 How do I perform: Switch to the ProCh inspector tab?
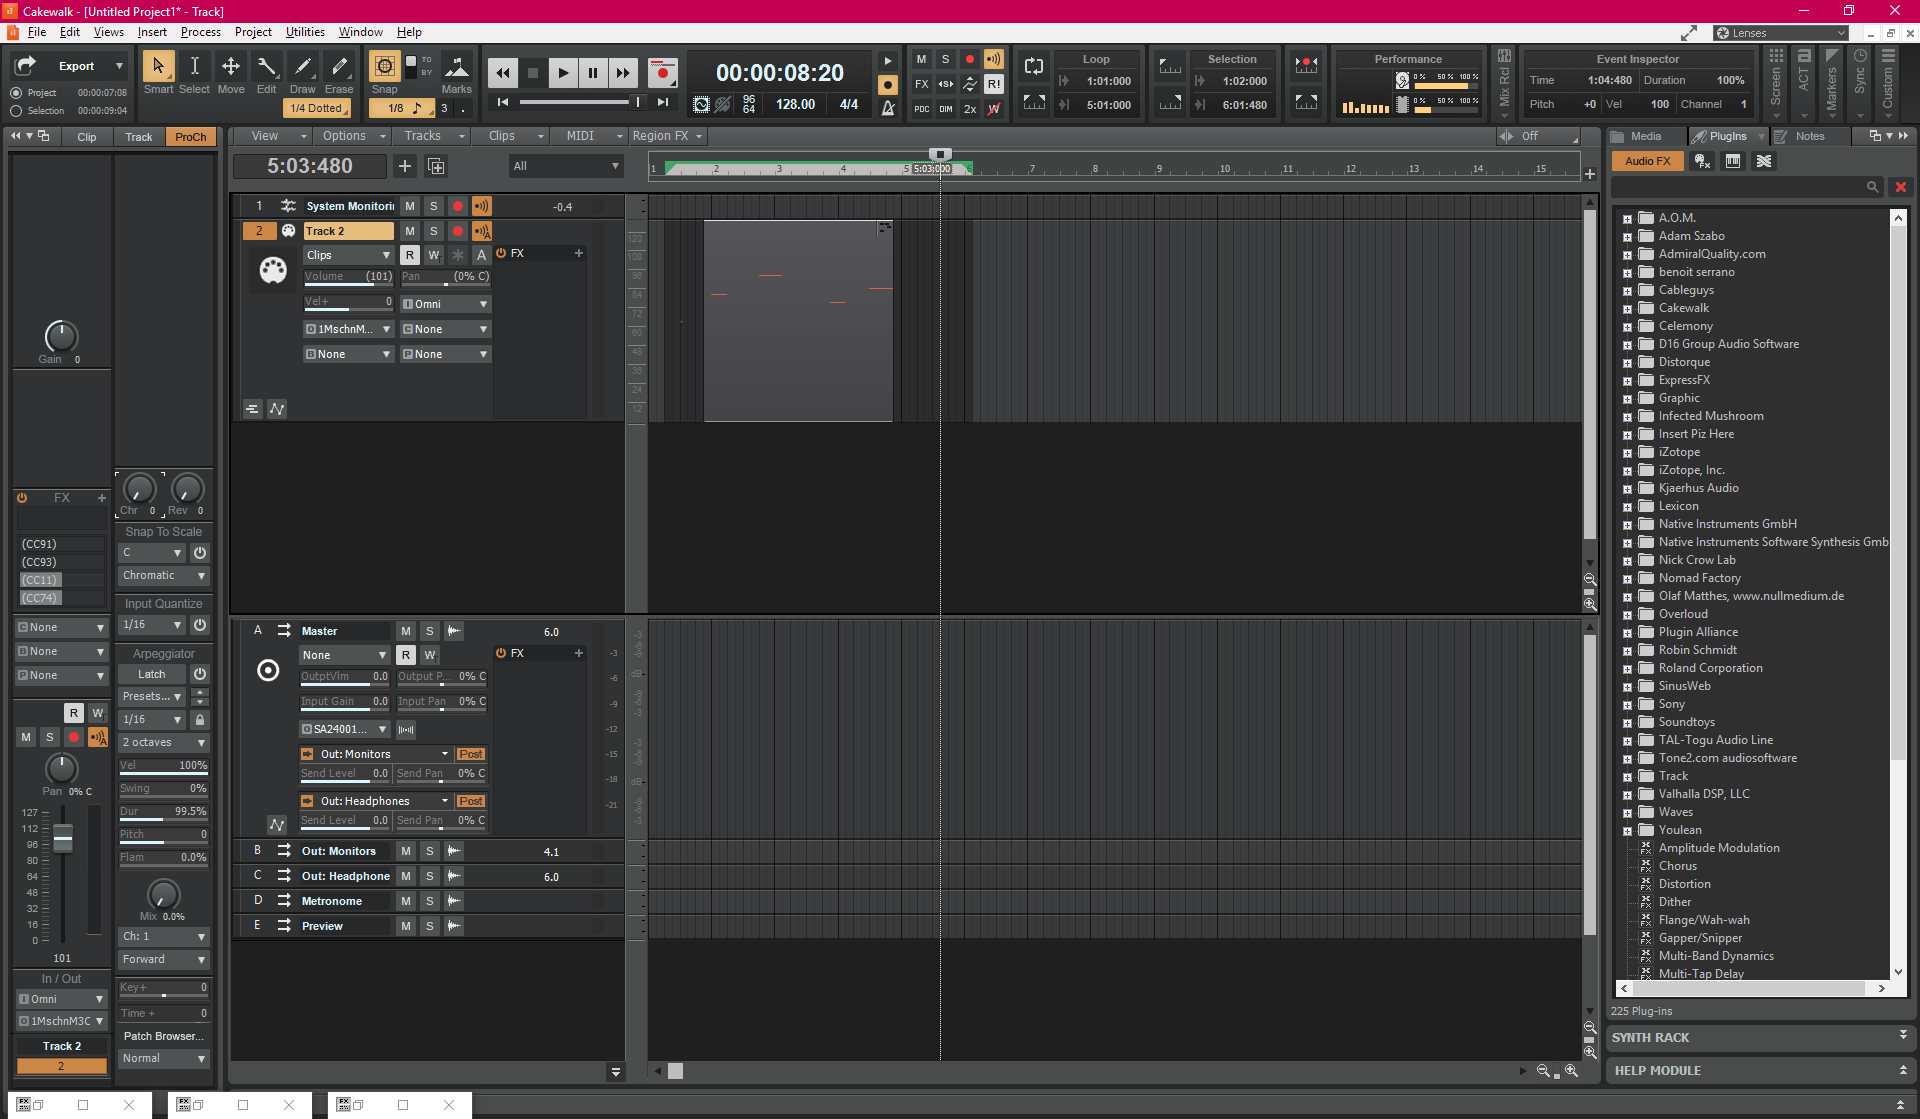(x=190, y=137)
